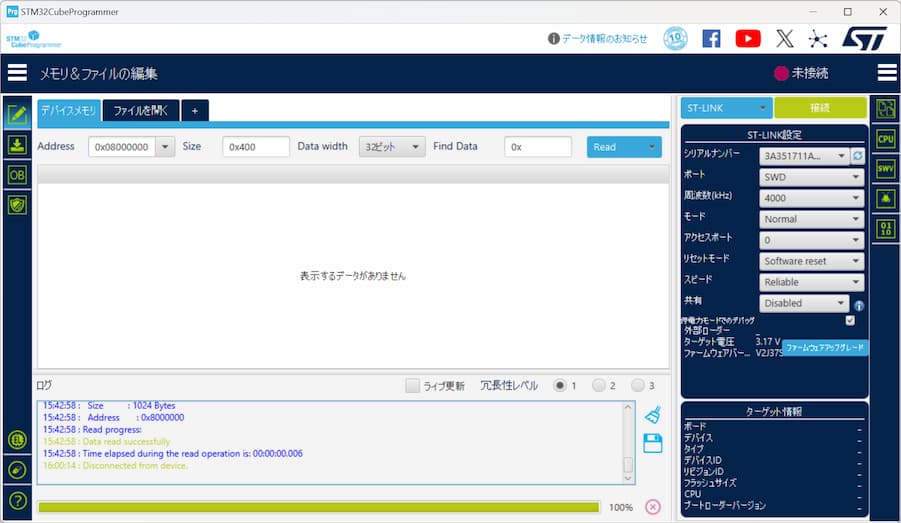Click the 3.17 V target voltage value
Image resolution: width=901 pixels, height=523 pixels.
768,341
